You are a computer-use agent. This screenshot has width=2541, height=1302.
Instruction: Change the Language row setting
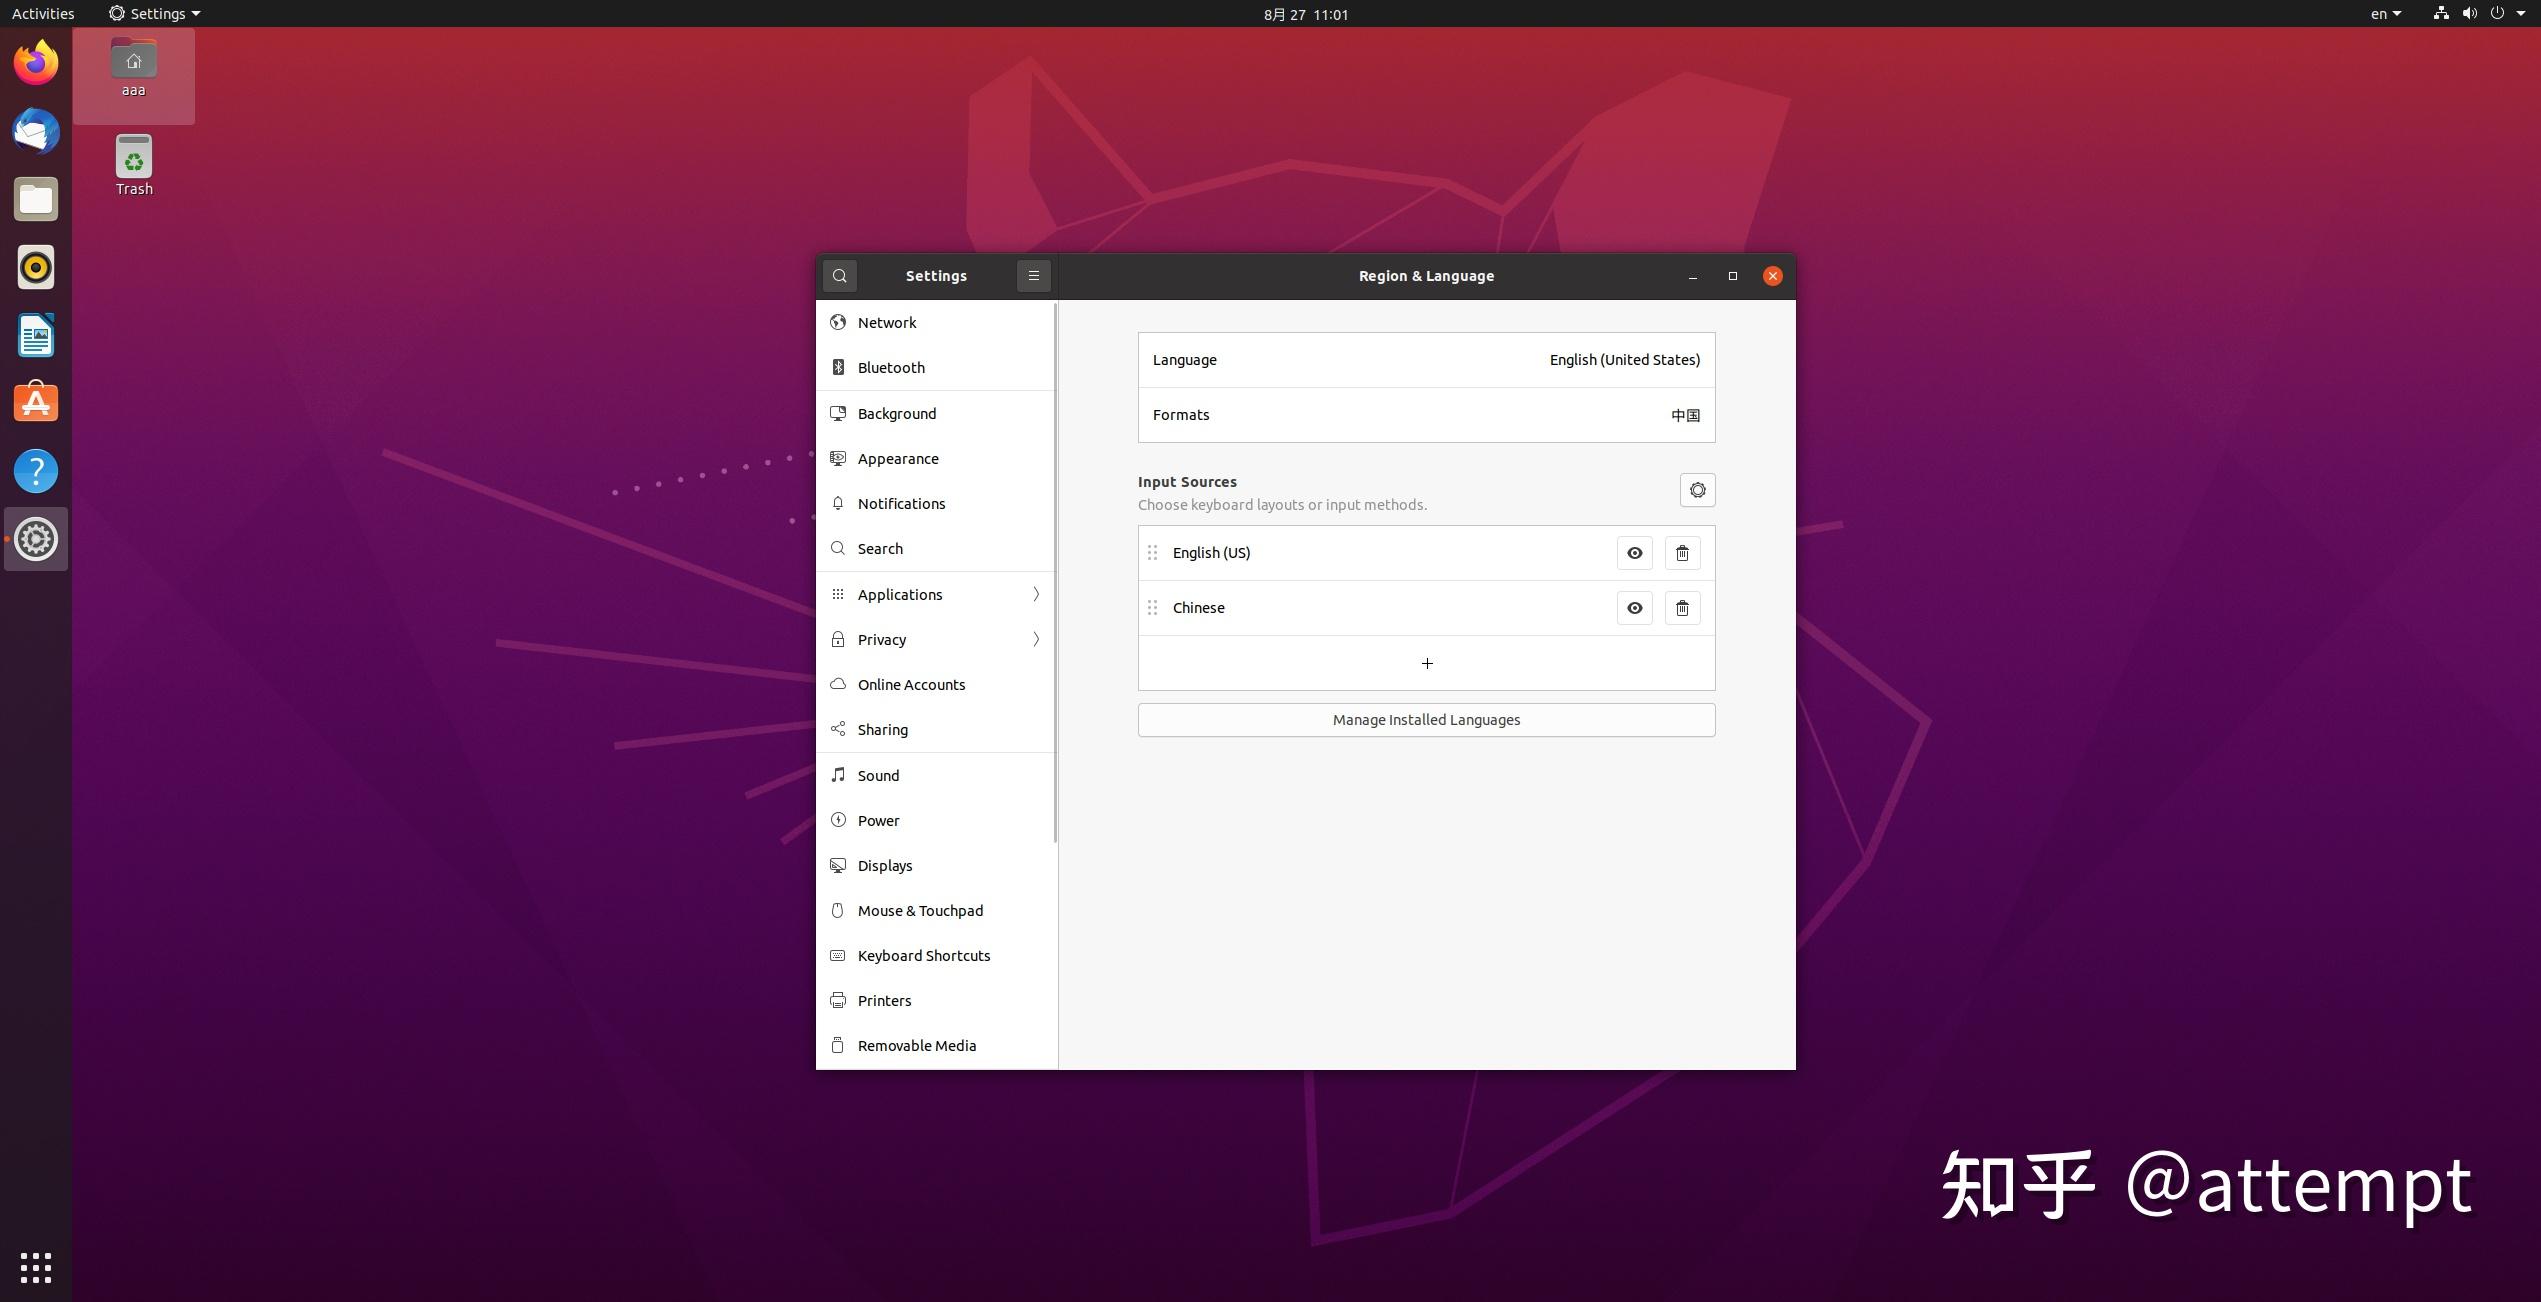(x=1426, y=360)
